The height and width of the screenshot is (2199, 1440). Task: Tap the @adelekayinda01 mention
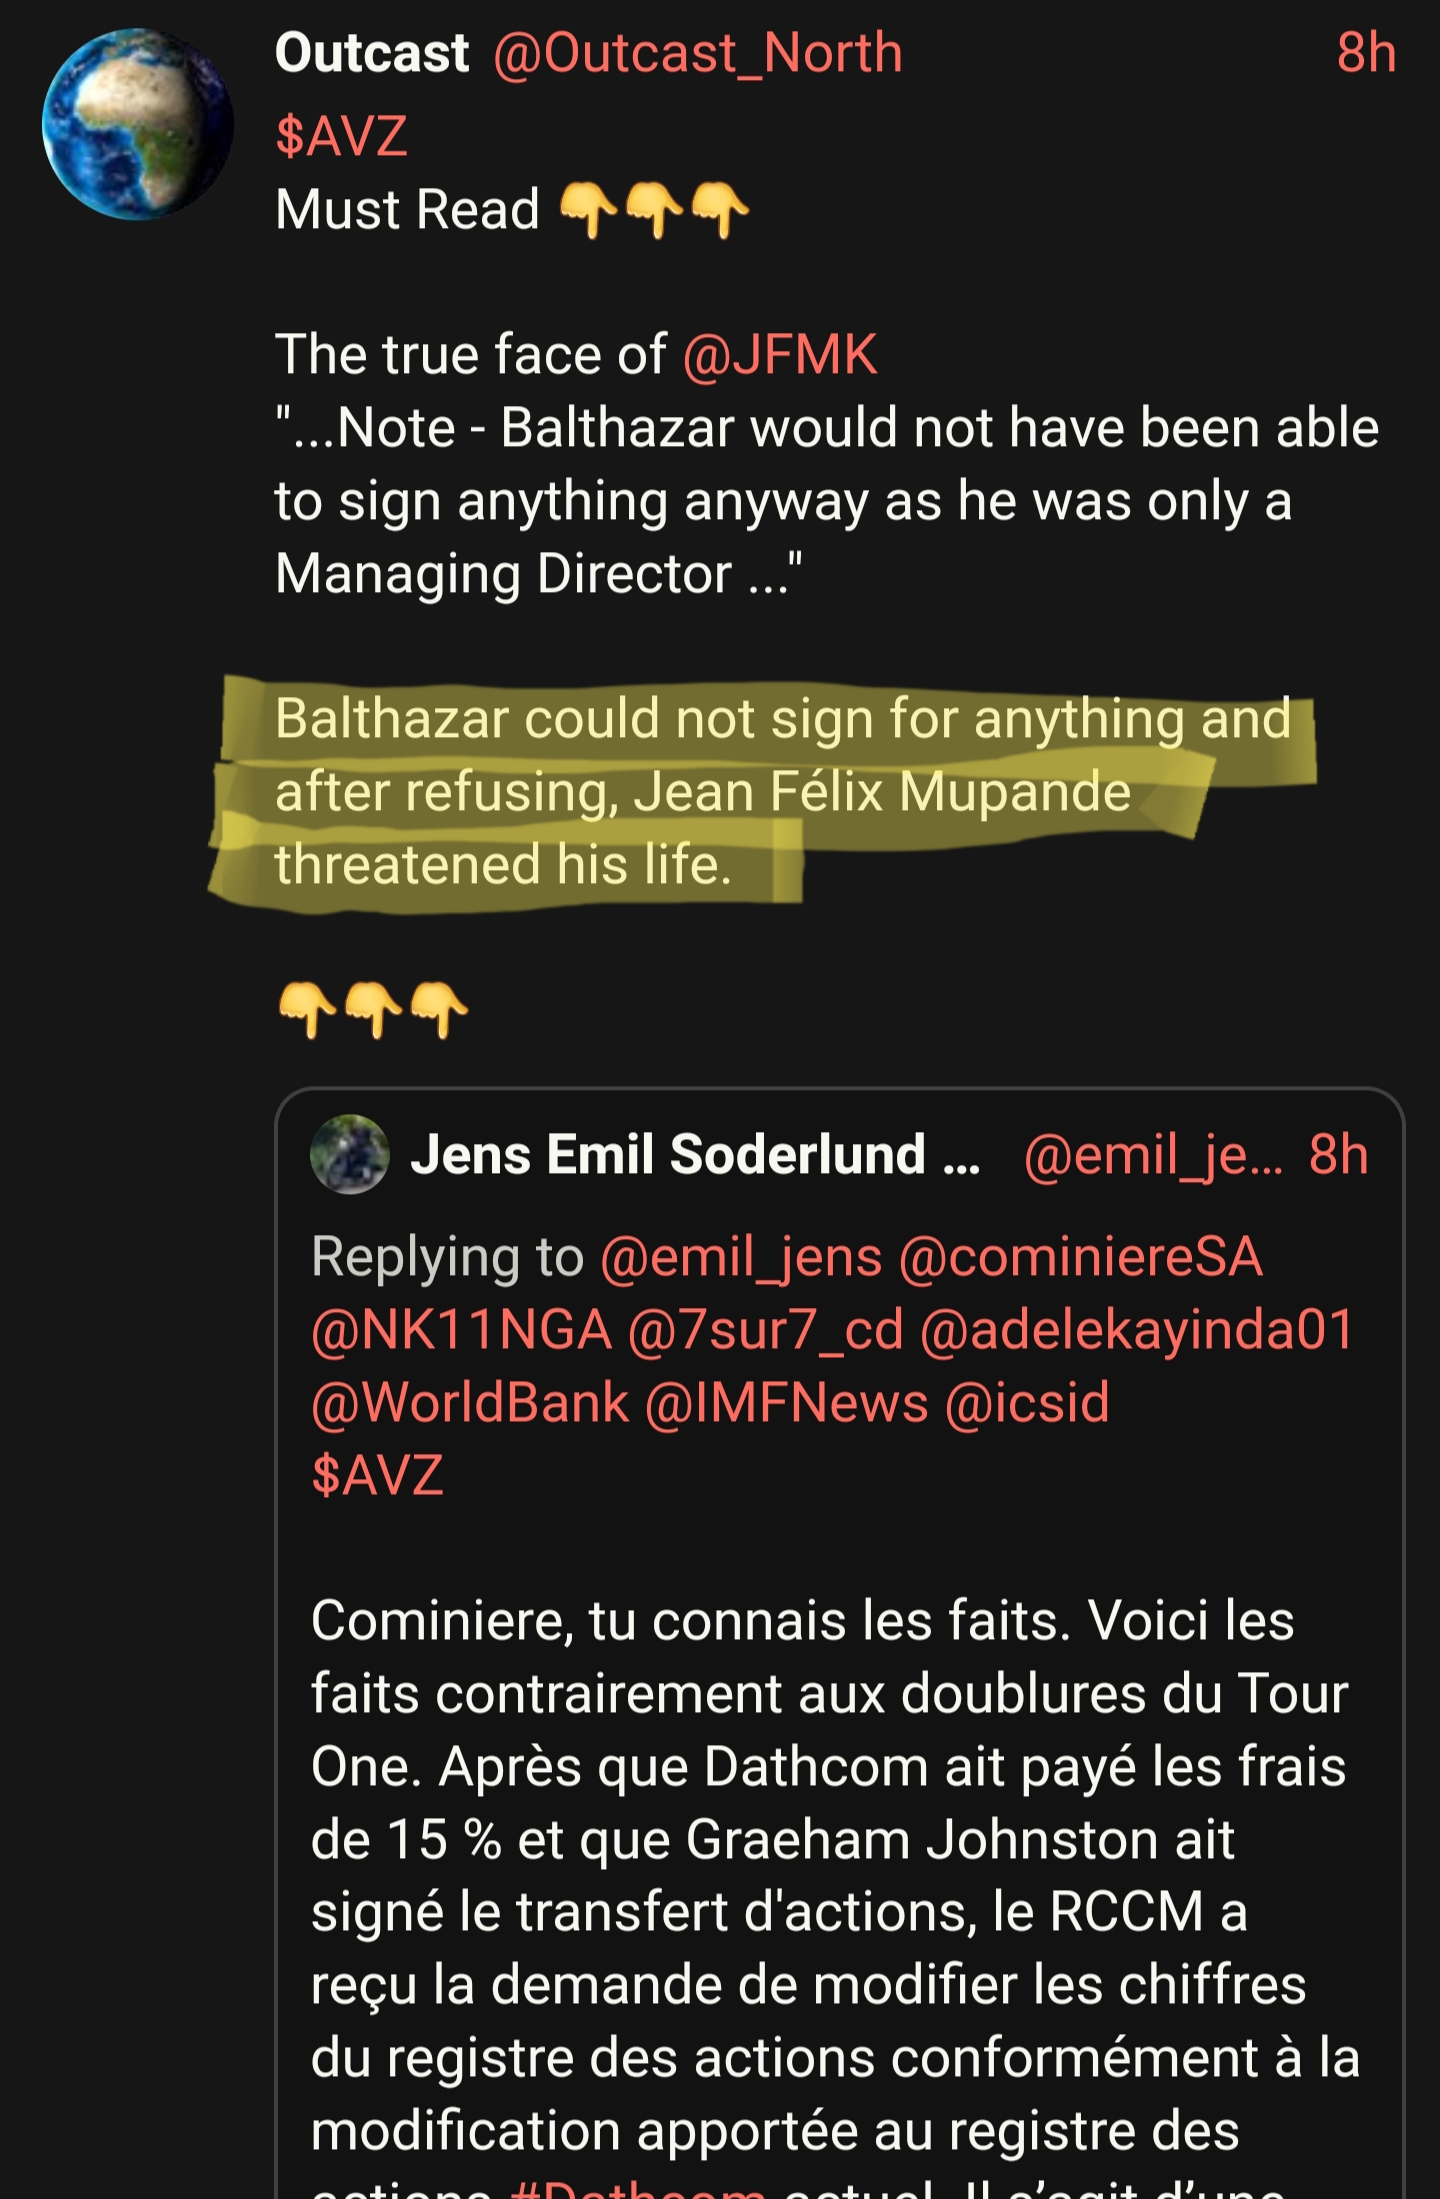coord(1137,1330)
